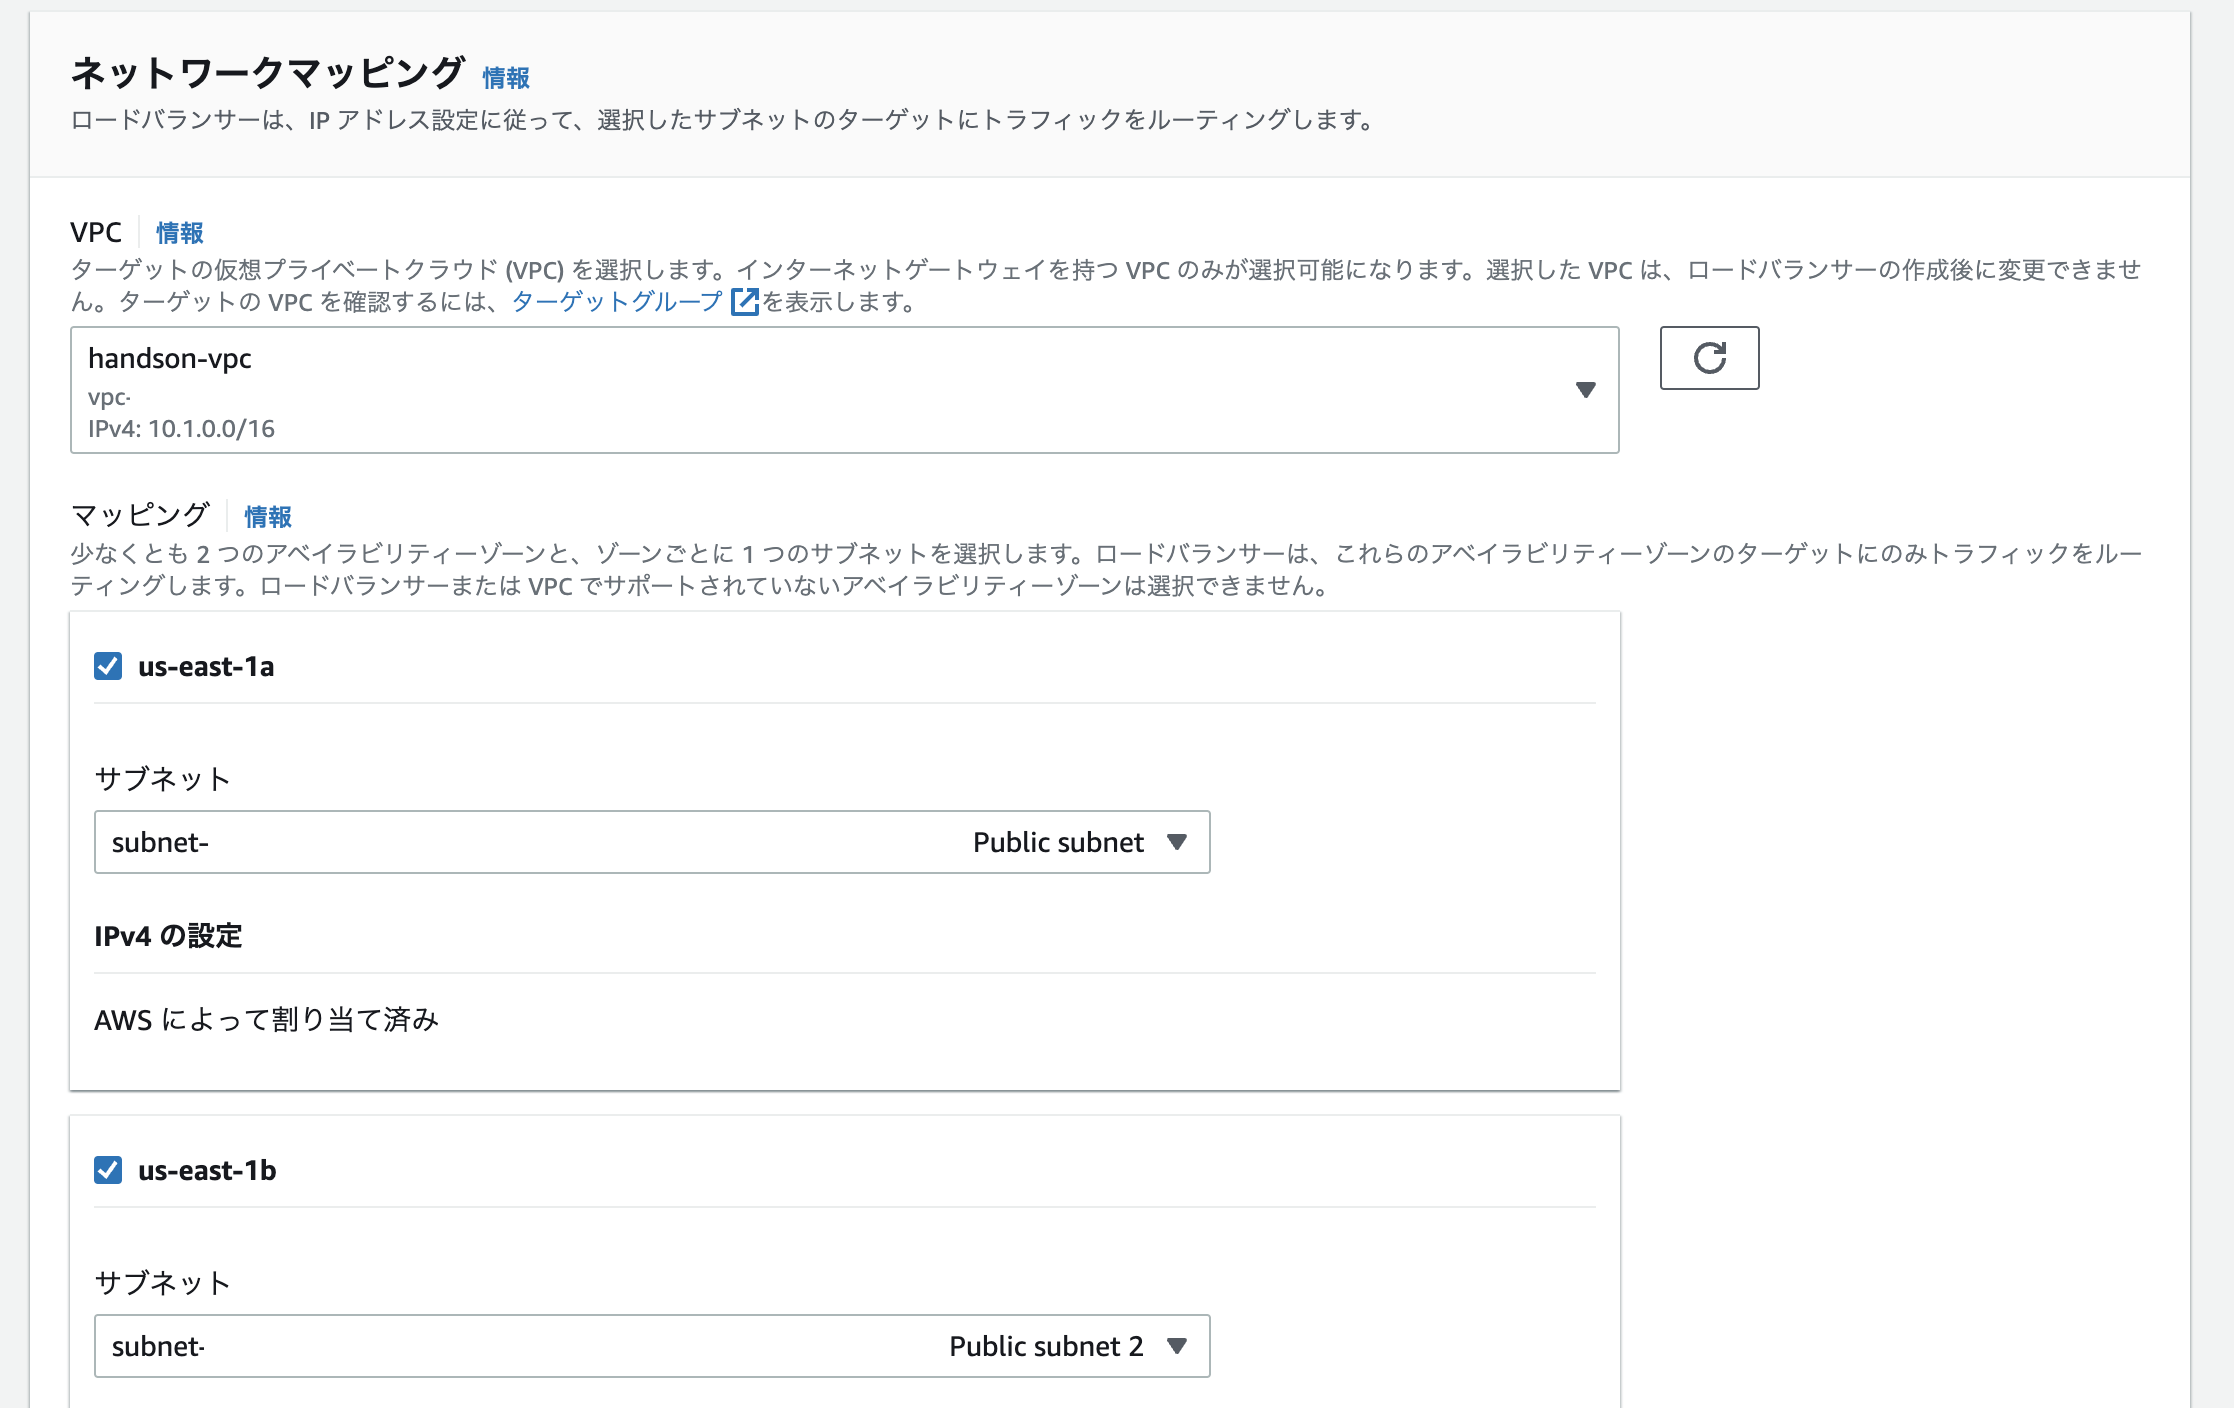Open the ネットワークマッピング 情報 help

pos(505,76)
